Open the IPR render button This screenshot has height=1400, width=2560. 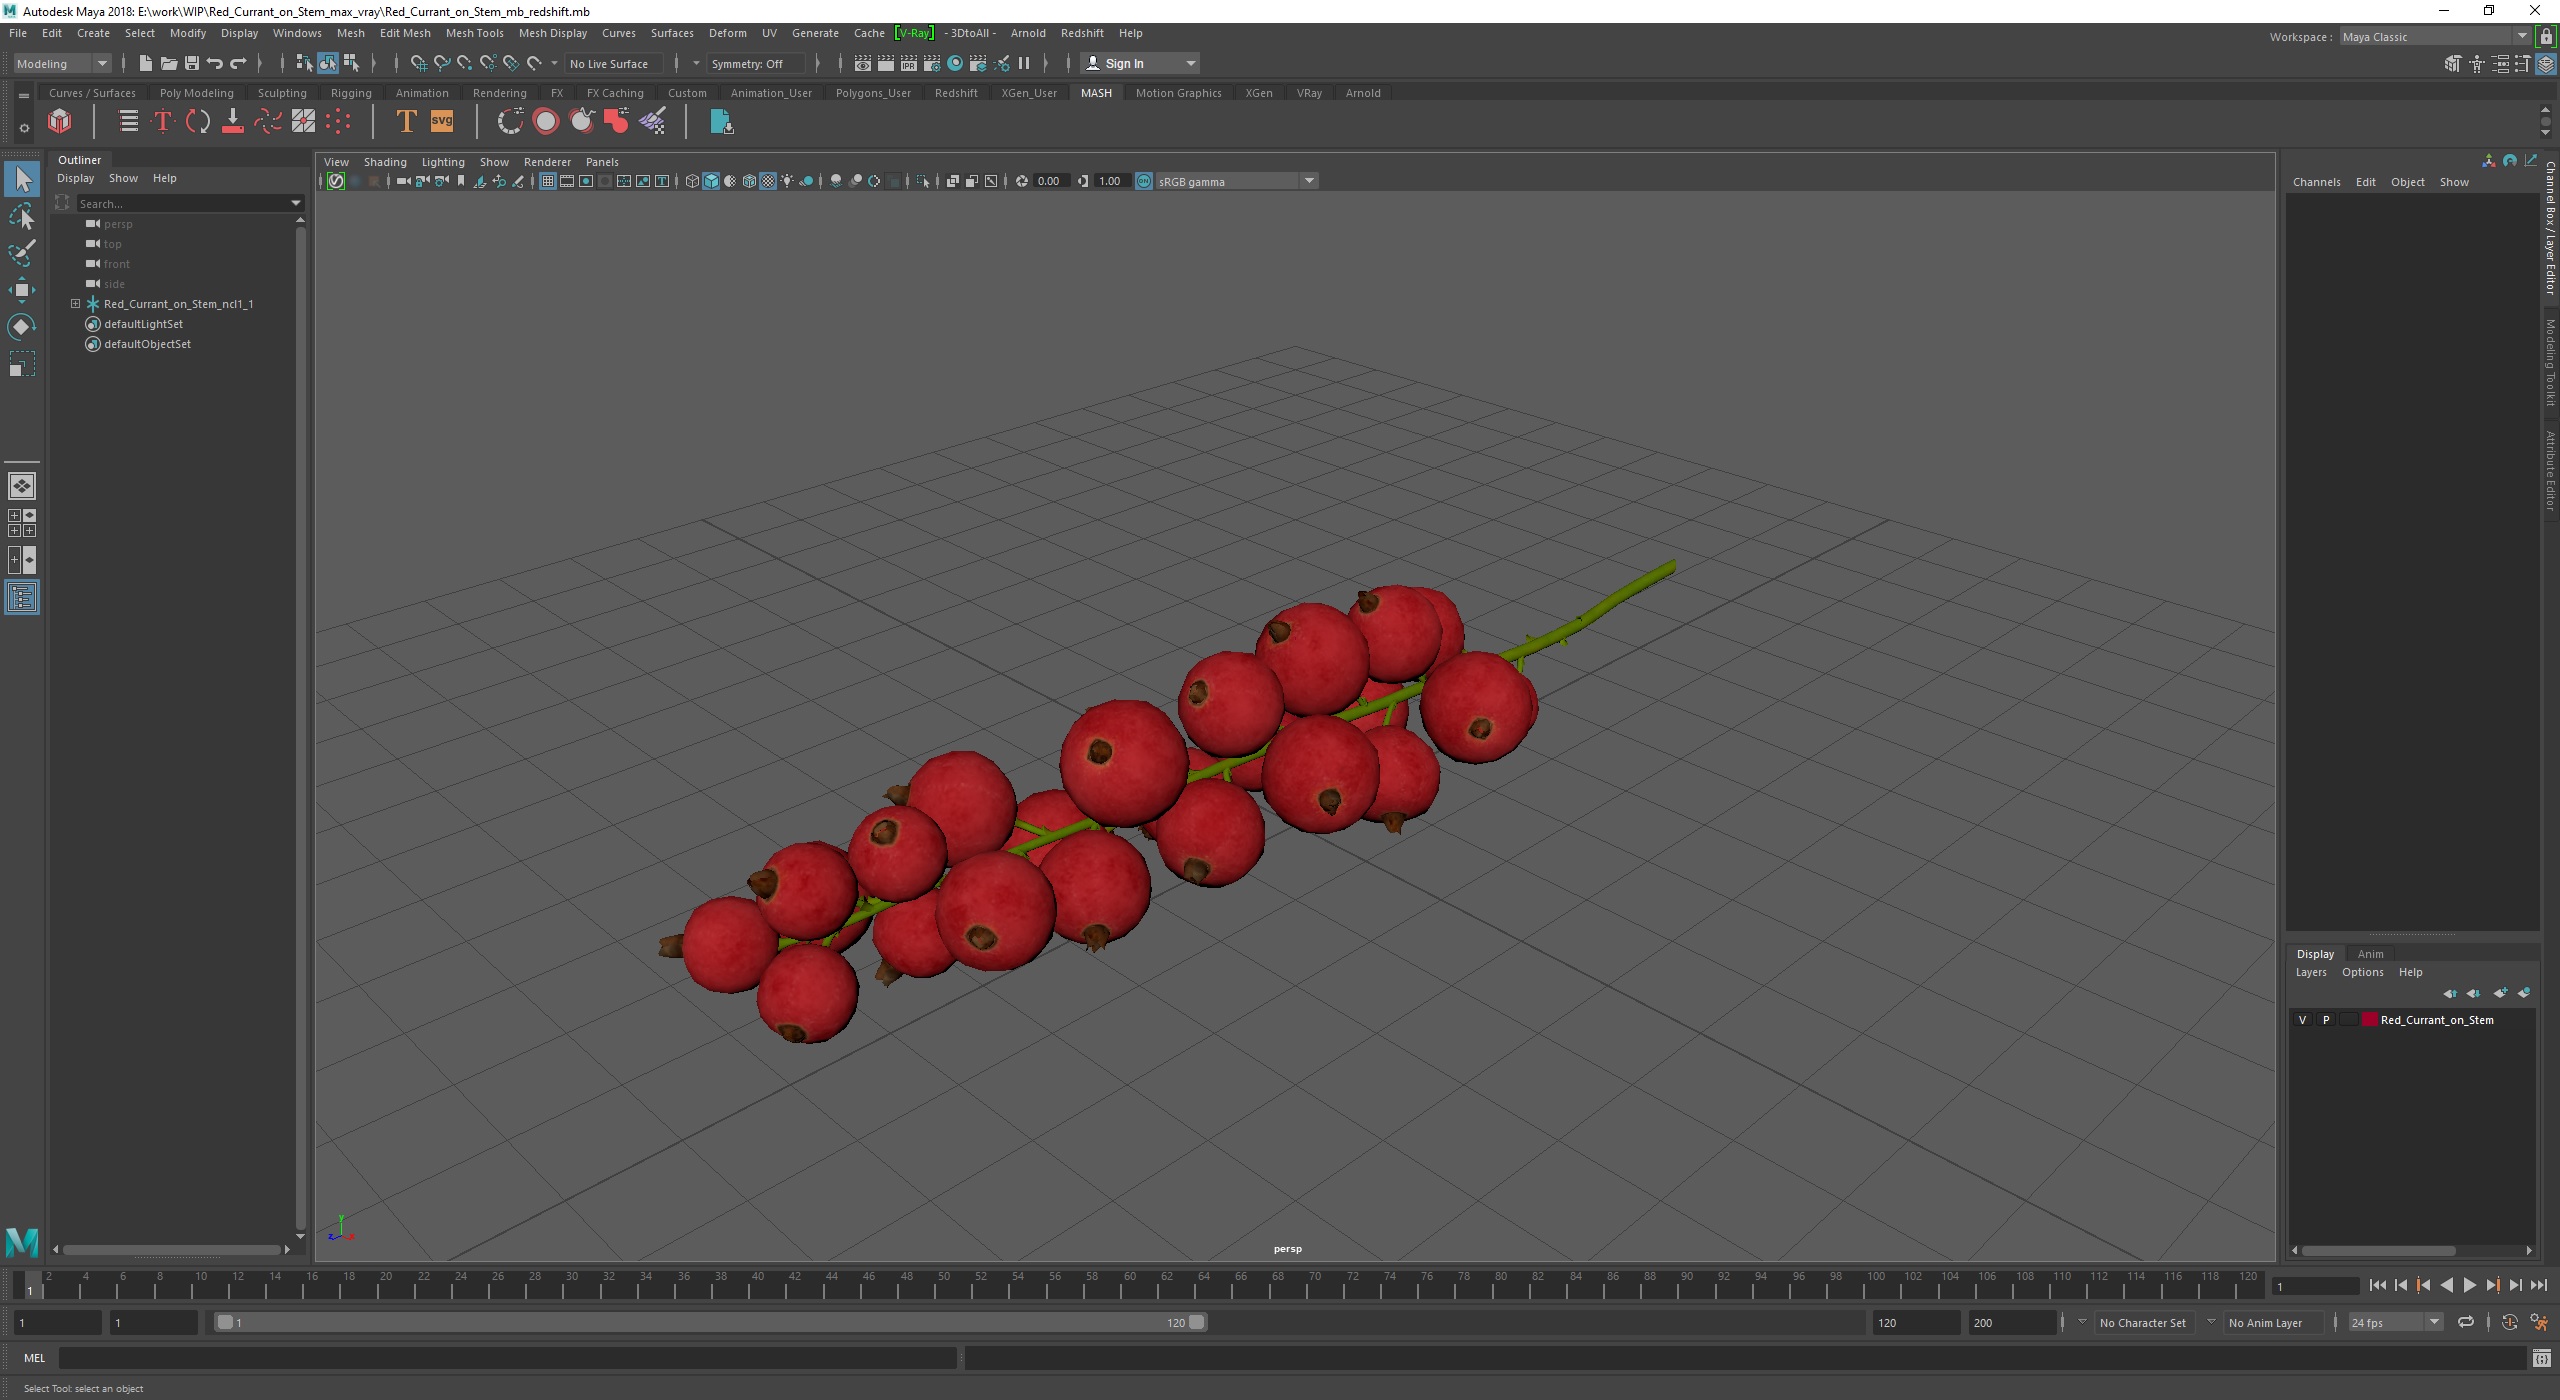909,63
